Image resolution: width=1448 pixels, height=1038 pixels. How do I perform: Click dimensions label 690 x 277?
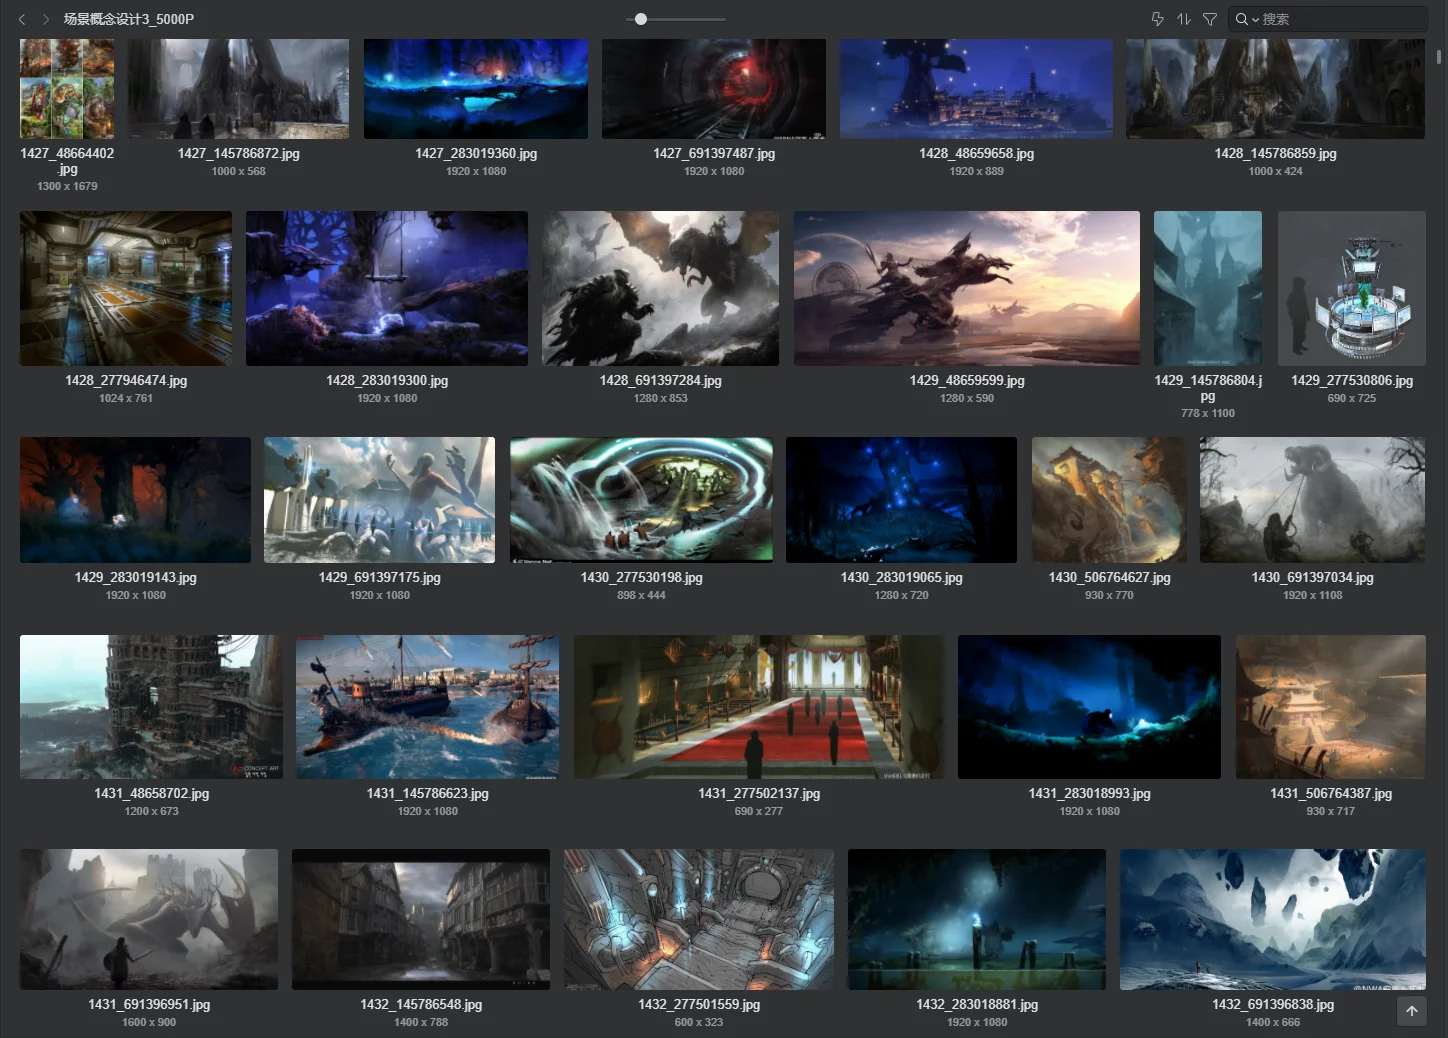point(758,811)
